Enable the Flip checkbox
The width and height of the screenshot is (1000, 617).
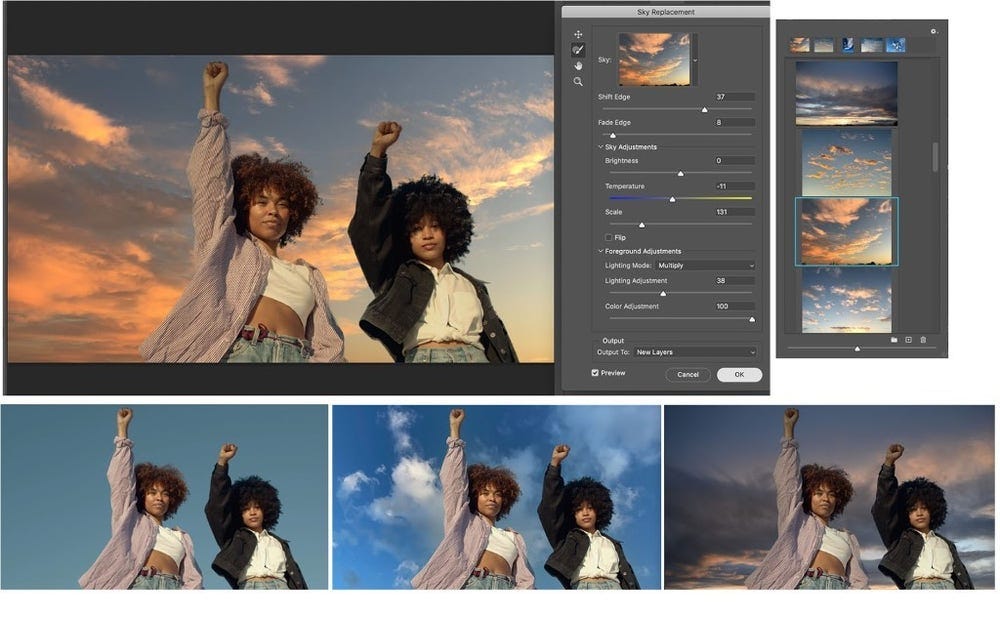(609, 238)
